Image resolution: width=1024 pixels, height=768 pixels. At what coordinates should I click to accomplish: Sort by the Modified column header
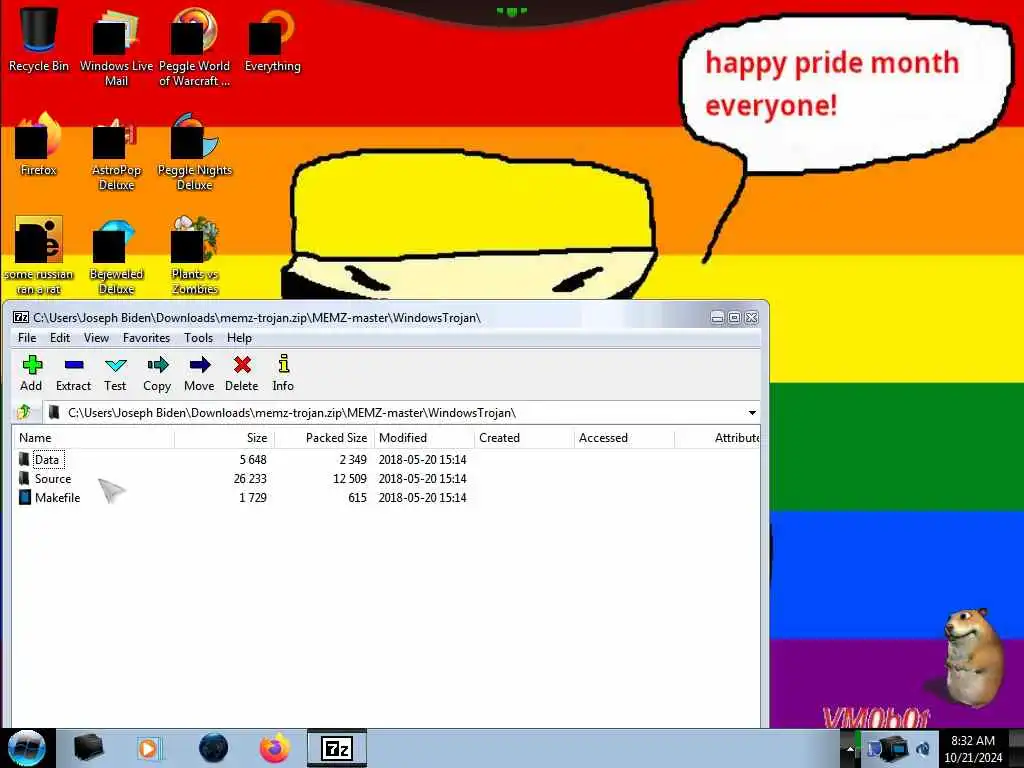tap(424, 438)
